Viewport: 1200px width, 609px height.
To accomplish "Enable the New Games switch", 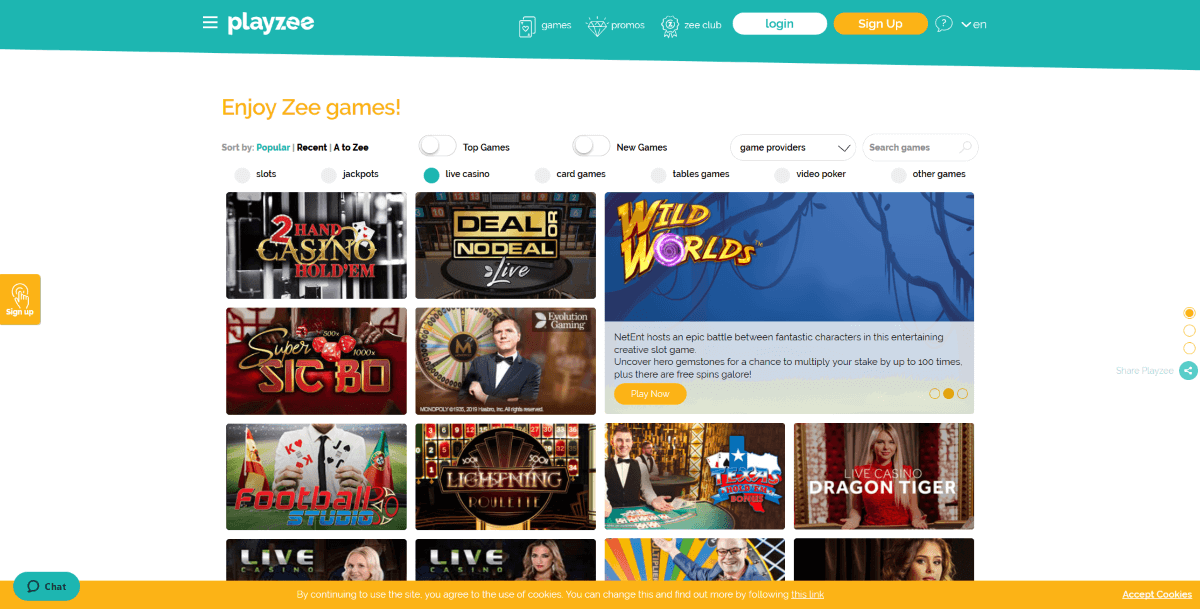I will click(591, 146).
